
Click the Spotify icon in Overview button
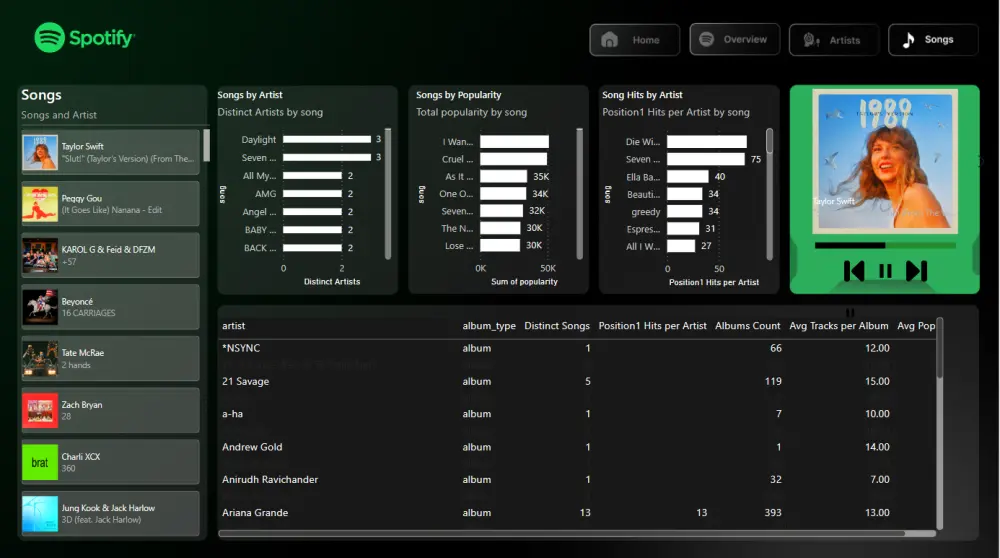(x=707, y=39)
